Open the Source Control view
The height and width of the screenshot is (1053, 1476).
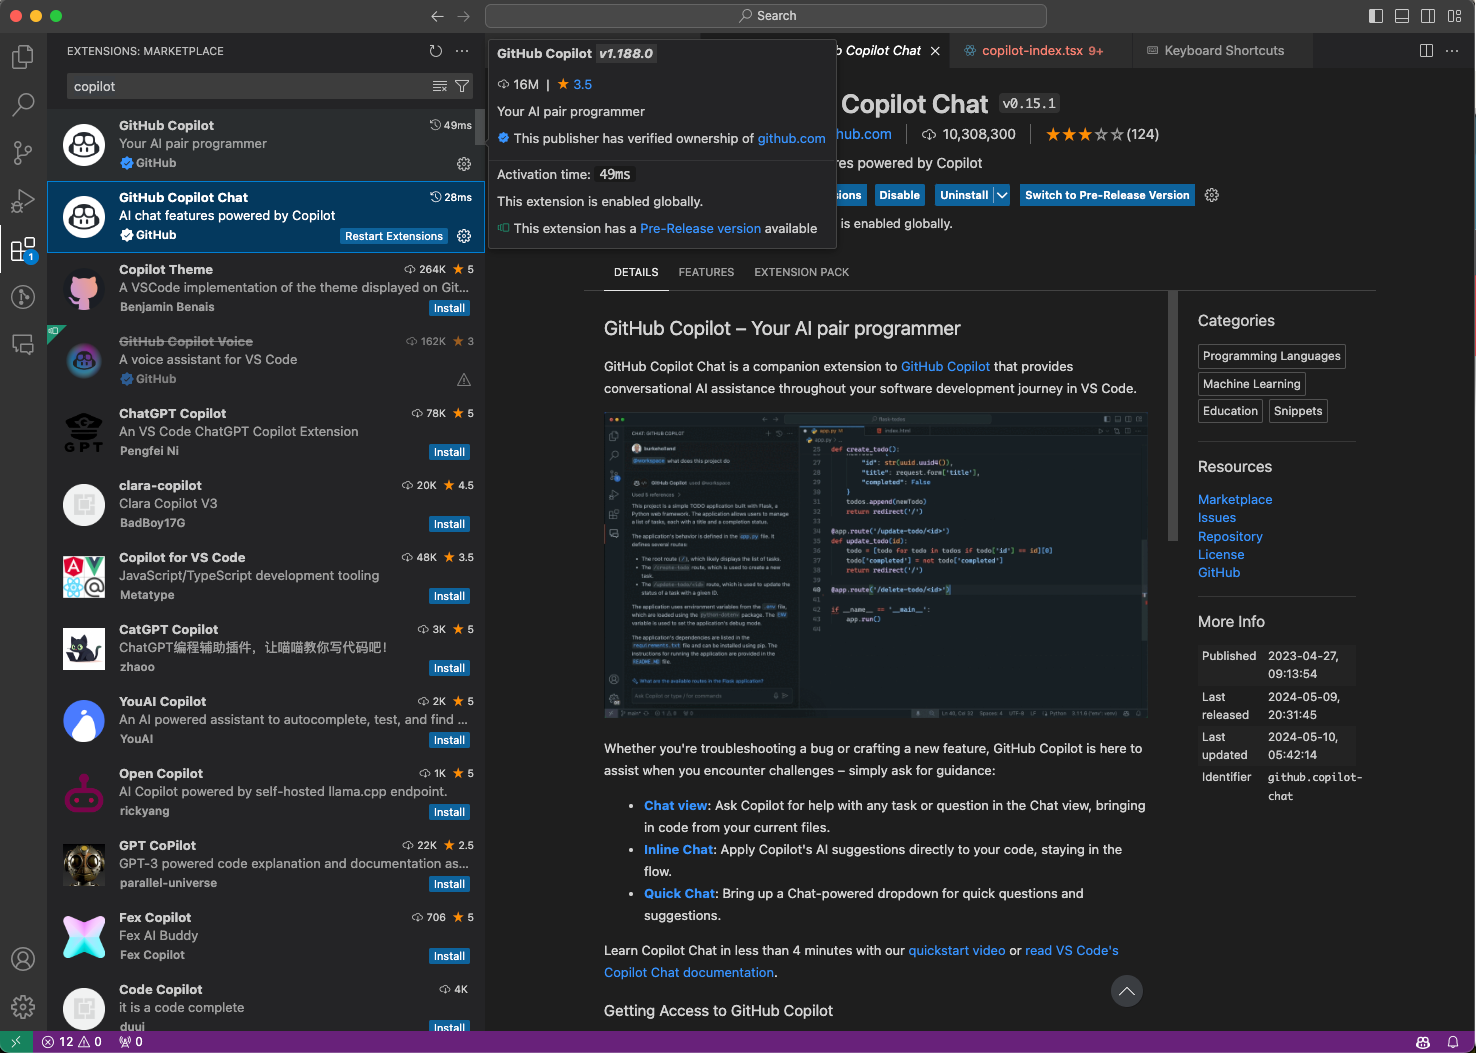(x=22, y=152)
